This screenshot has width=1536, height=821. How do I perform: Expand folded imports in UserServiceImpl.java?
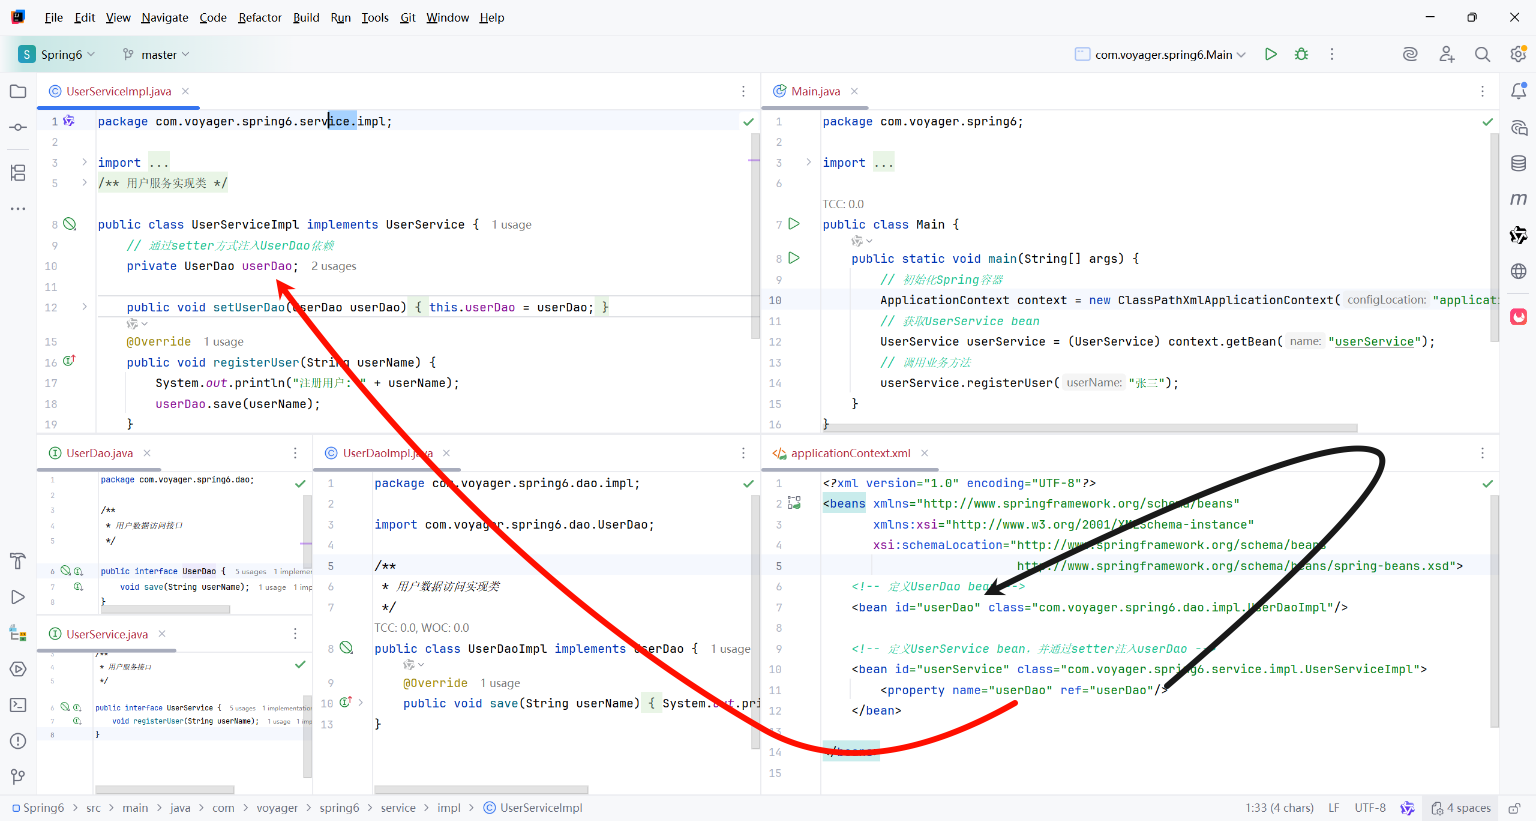point(84,162)
